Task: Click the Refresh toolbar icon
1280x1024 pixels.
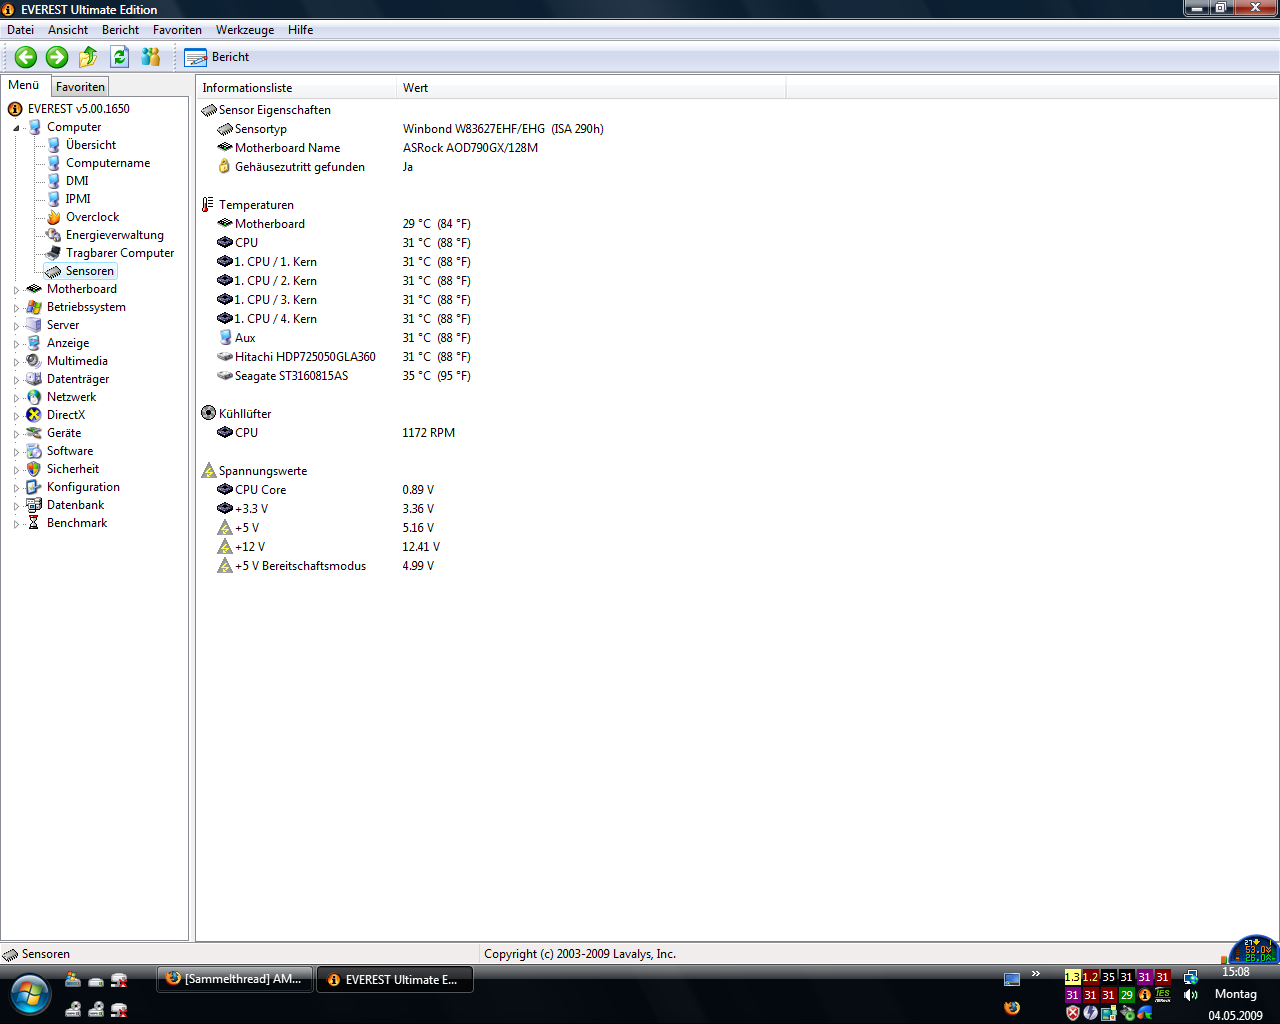Action: (119, 57)
